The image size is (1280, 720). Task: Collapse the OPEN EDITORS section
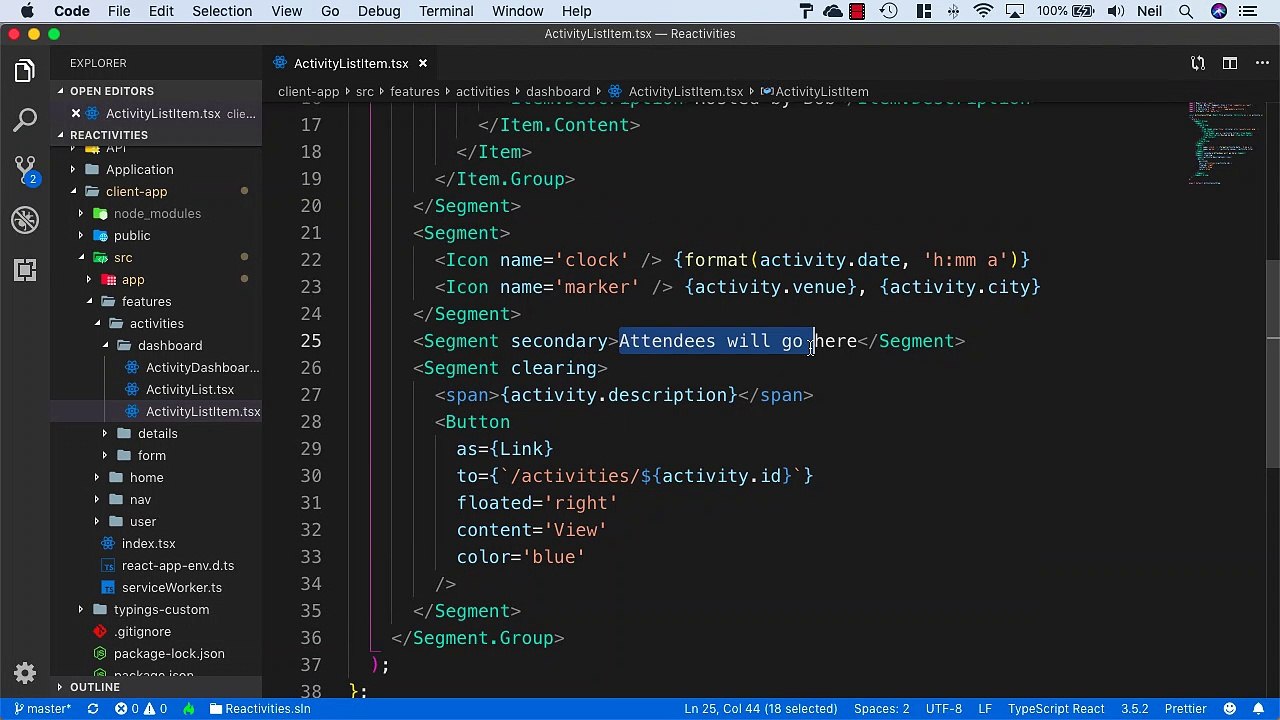[x=111, y=91]
